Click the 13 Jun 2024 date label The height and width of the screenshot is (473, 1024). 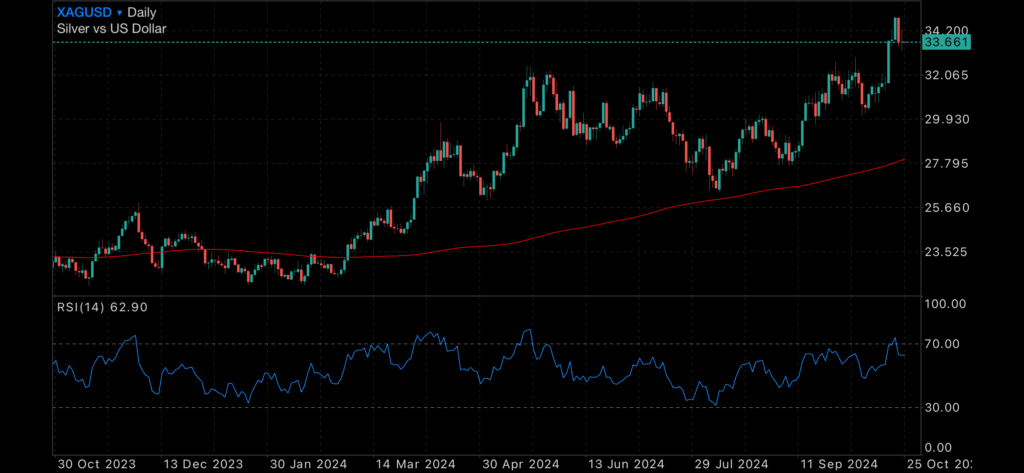coord(626,464)
